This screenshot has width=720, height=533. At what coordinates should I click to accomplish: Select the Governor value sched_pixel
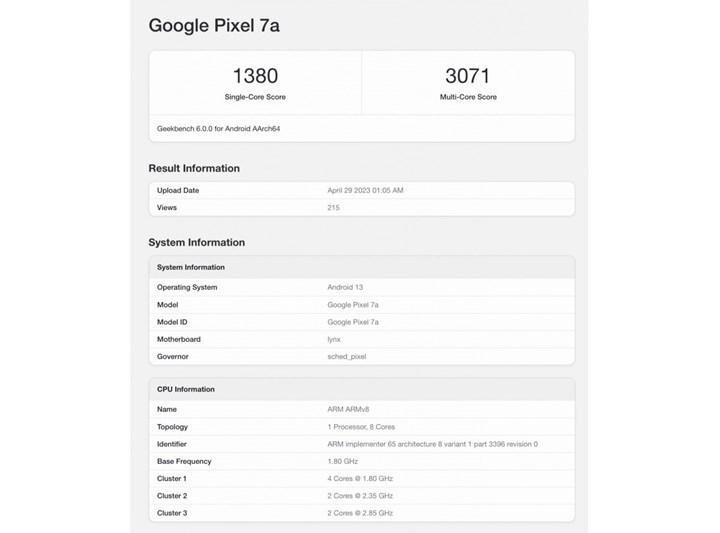[347, 357]
